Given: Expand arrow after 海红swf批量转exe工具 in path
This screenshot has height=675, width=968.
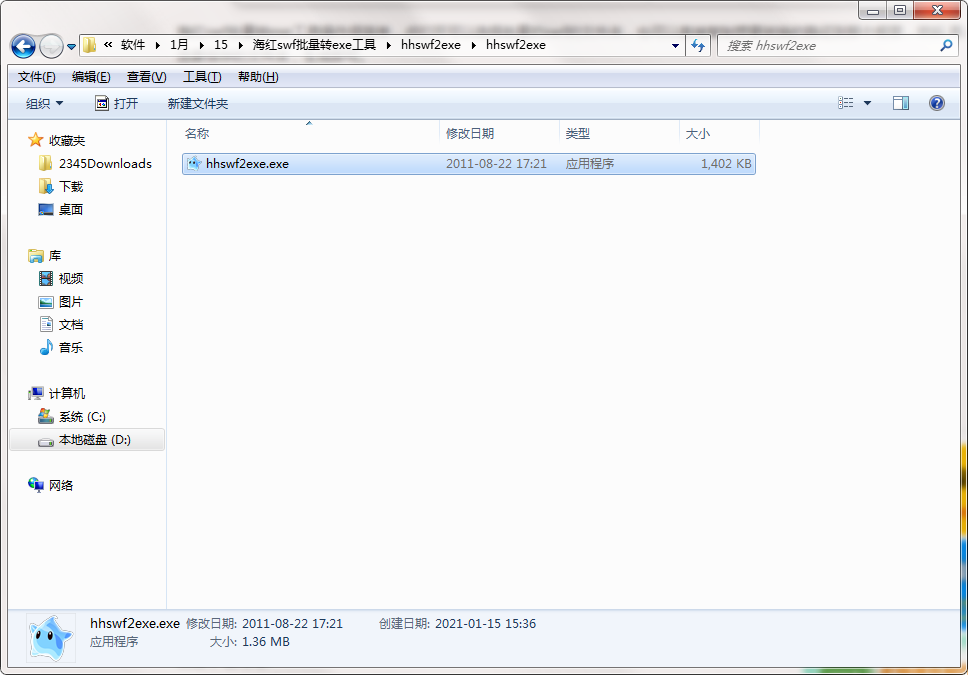Looking at the screenshot, I should (x=388, y=45).
